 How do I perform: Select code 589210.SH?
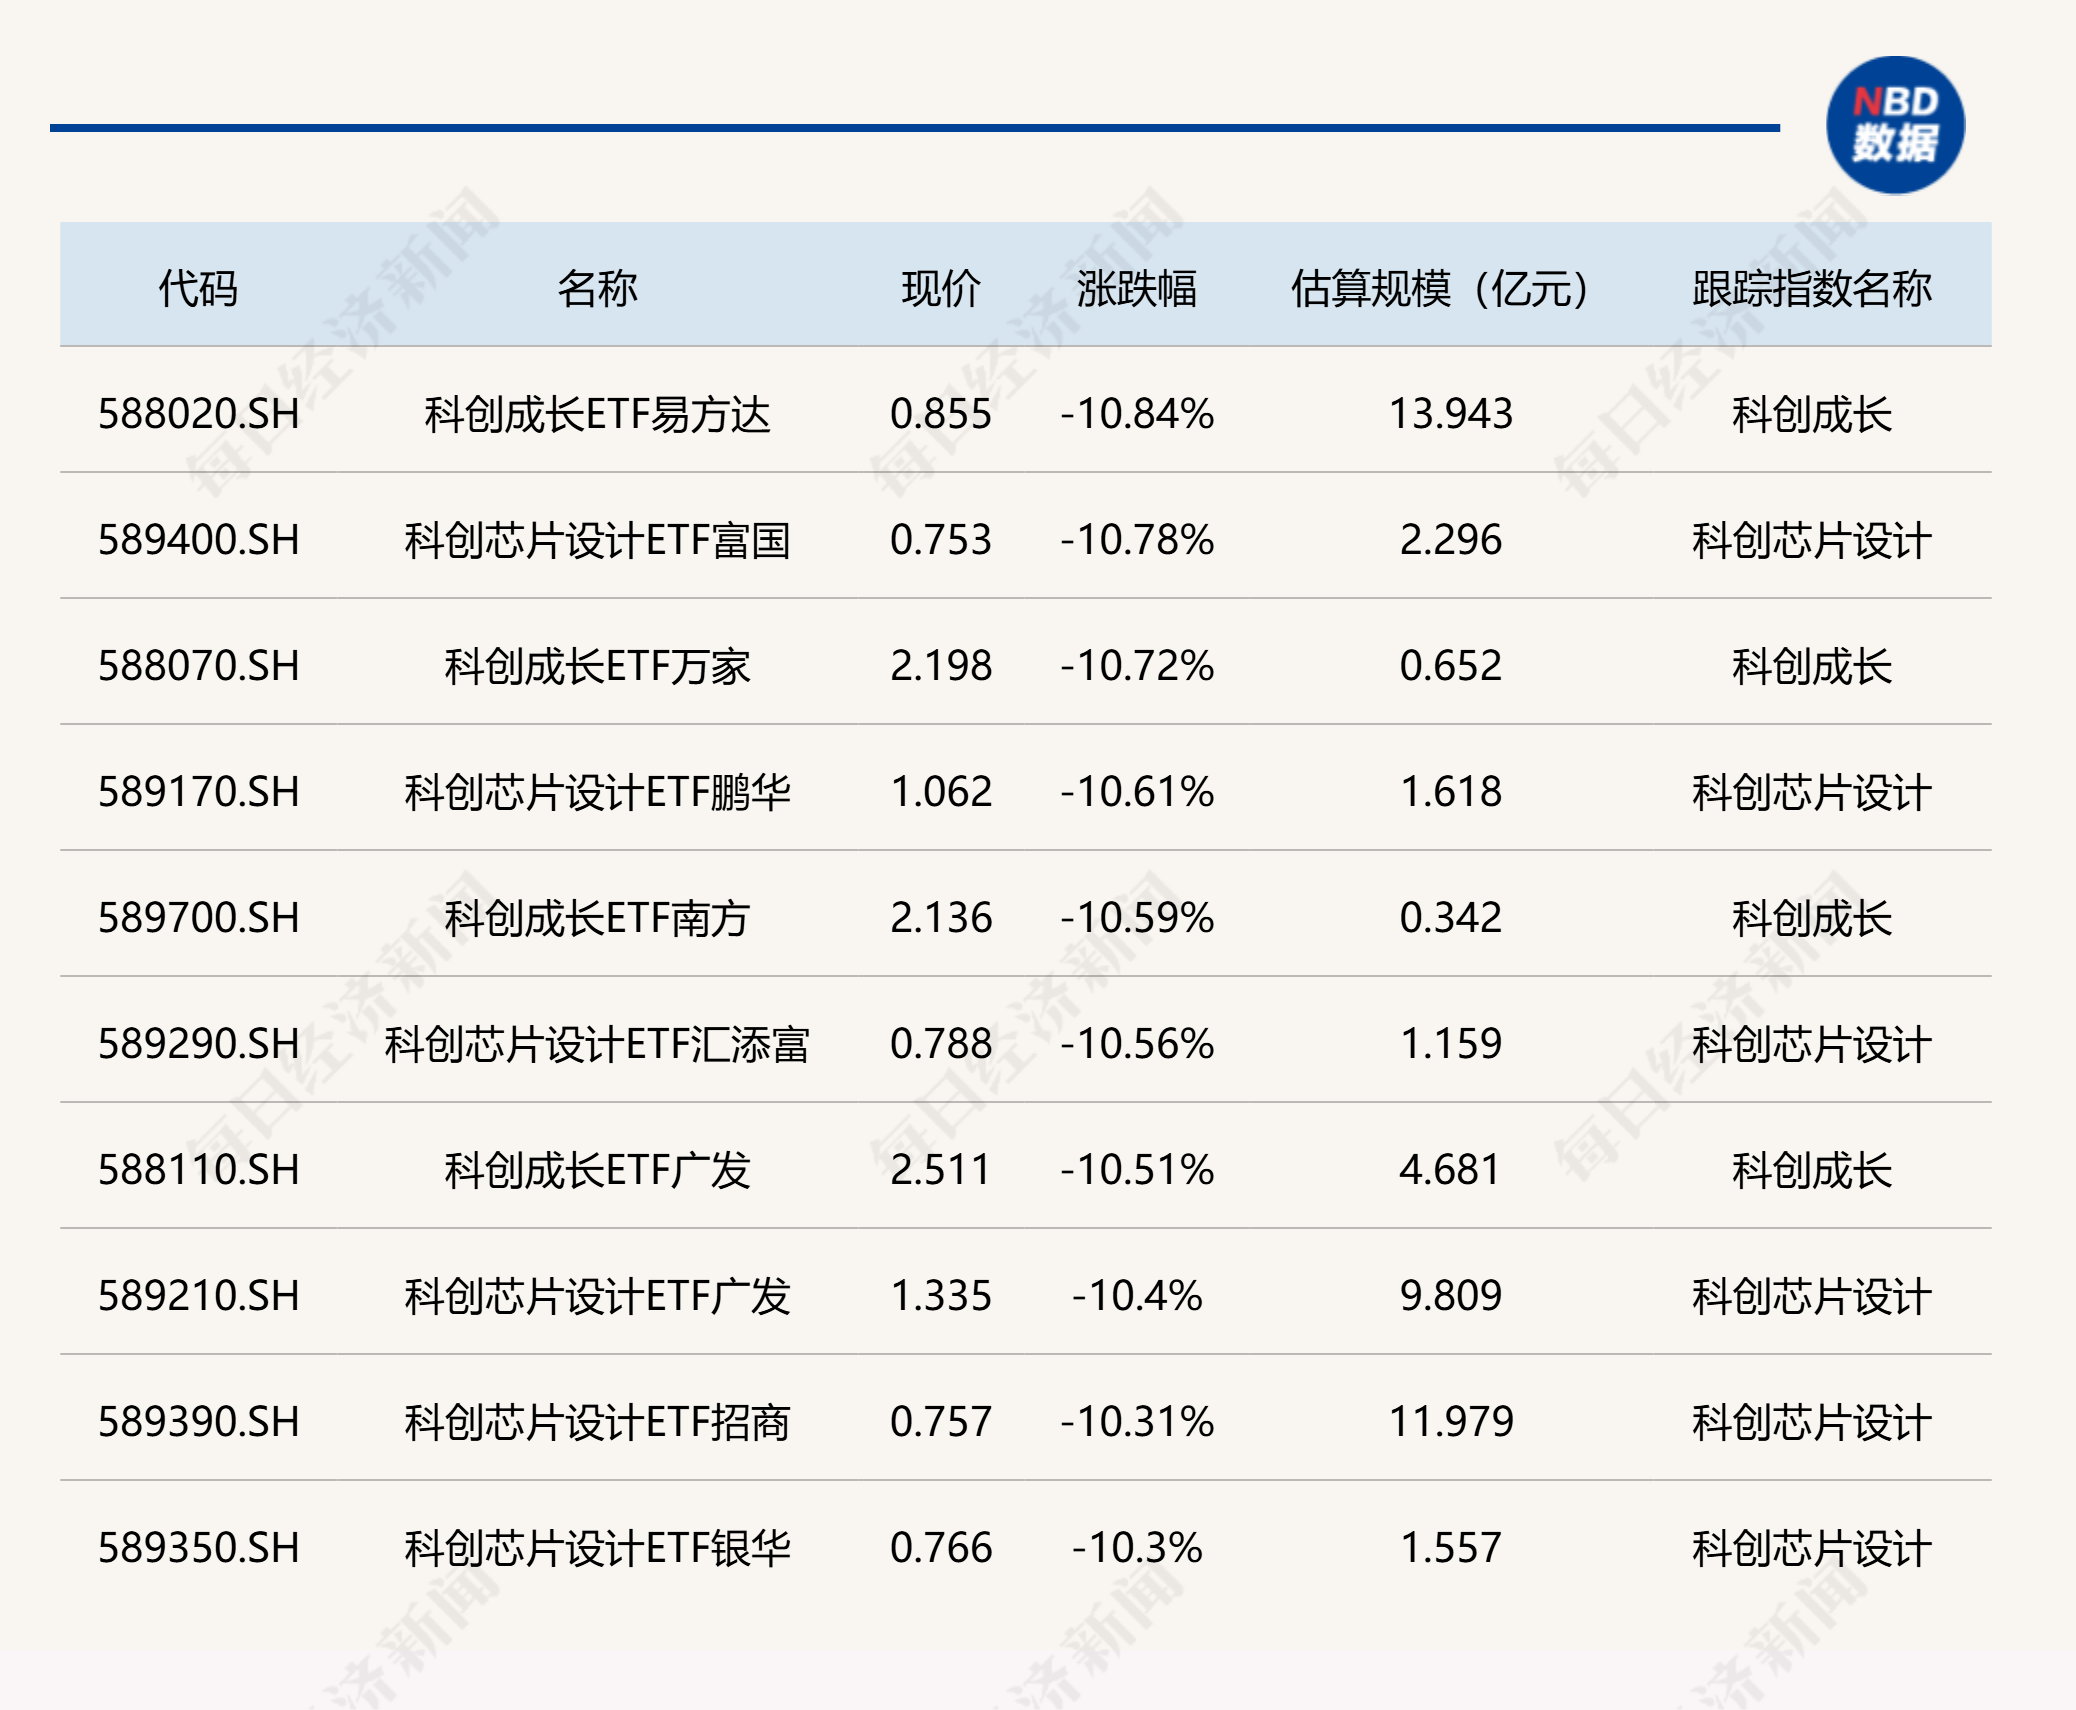click(198, 1296)
